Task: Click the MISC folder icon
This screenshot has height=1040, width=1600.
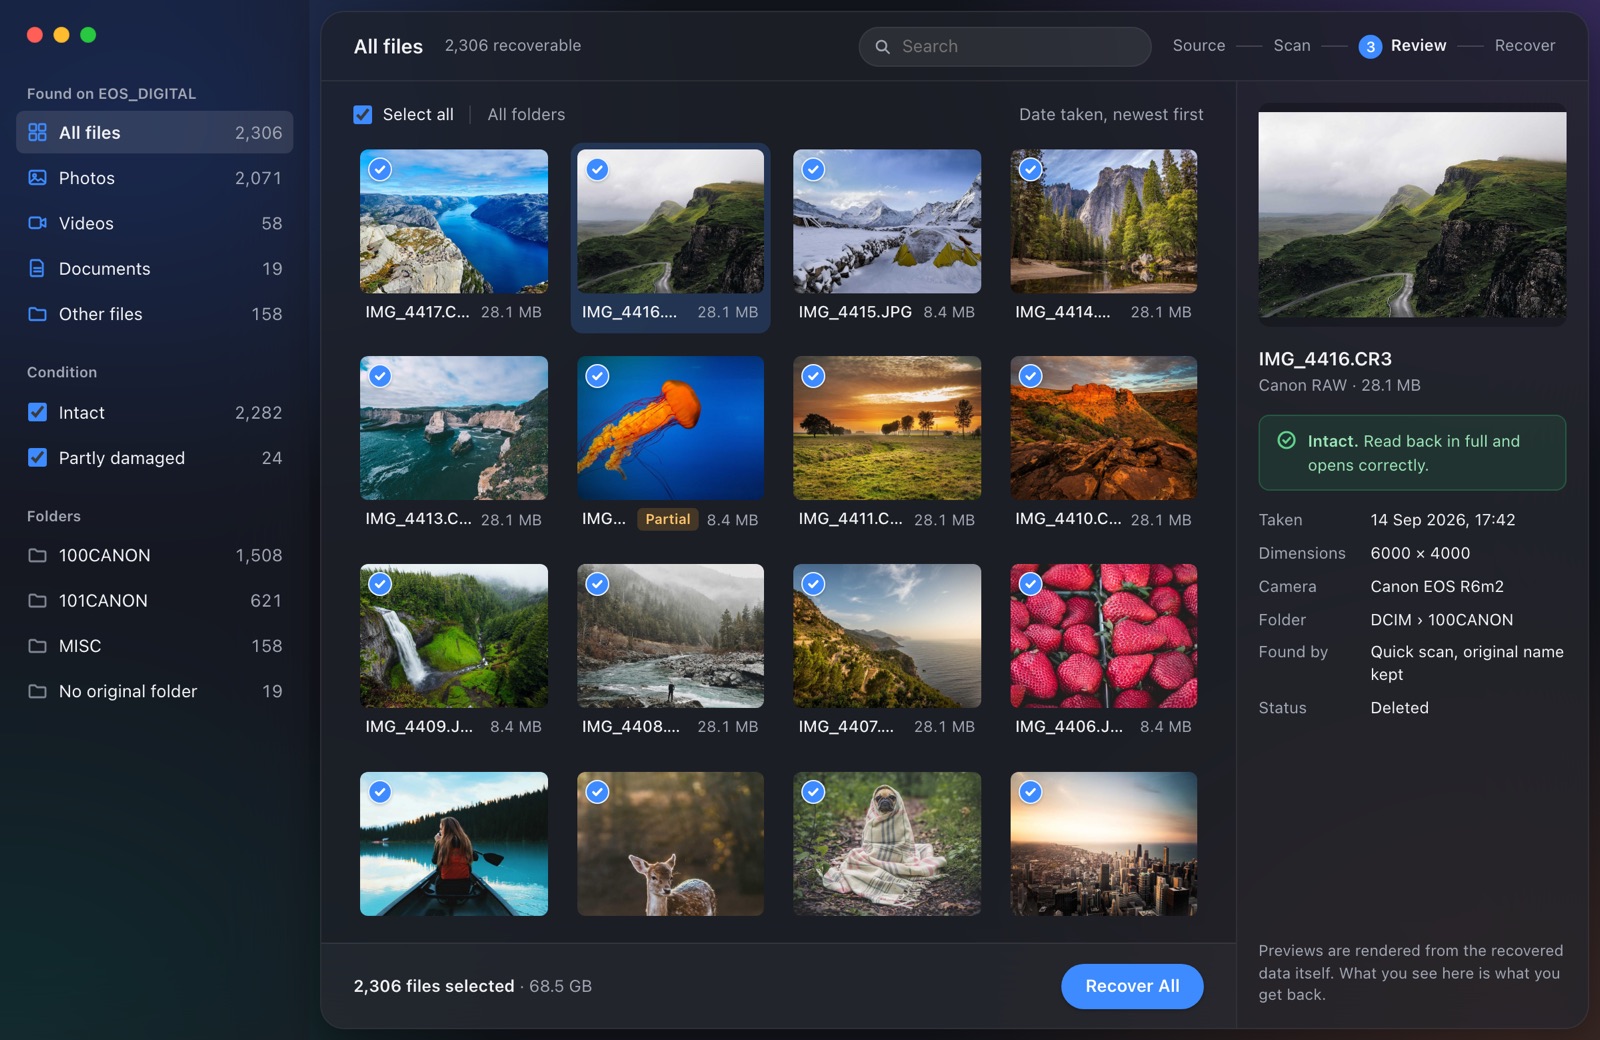Action: (x=37, y=646)
